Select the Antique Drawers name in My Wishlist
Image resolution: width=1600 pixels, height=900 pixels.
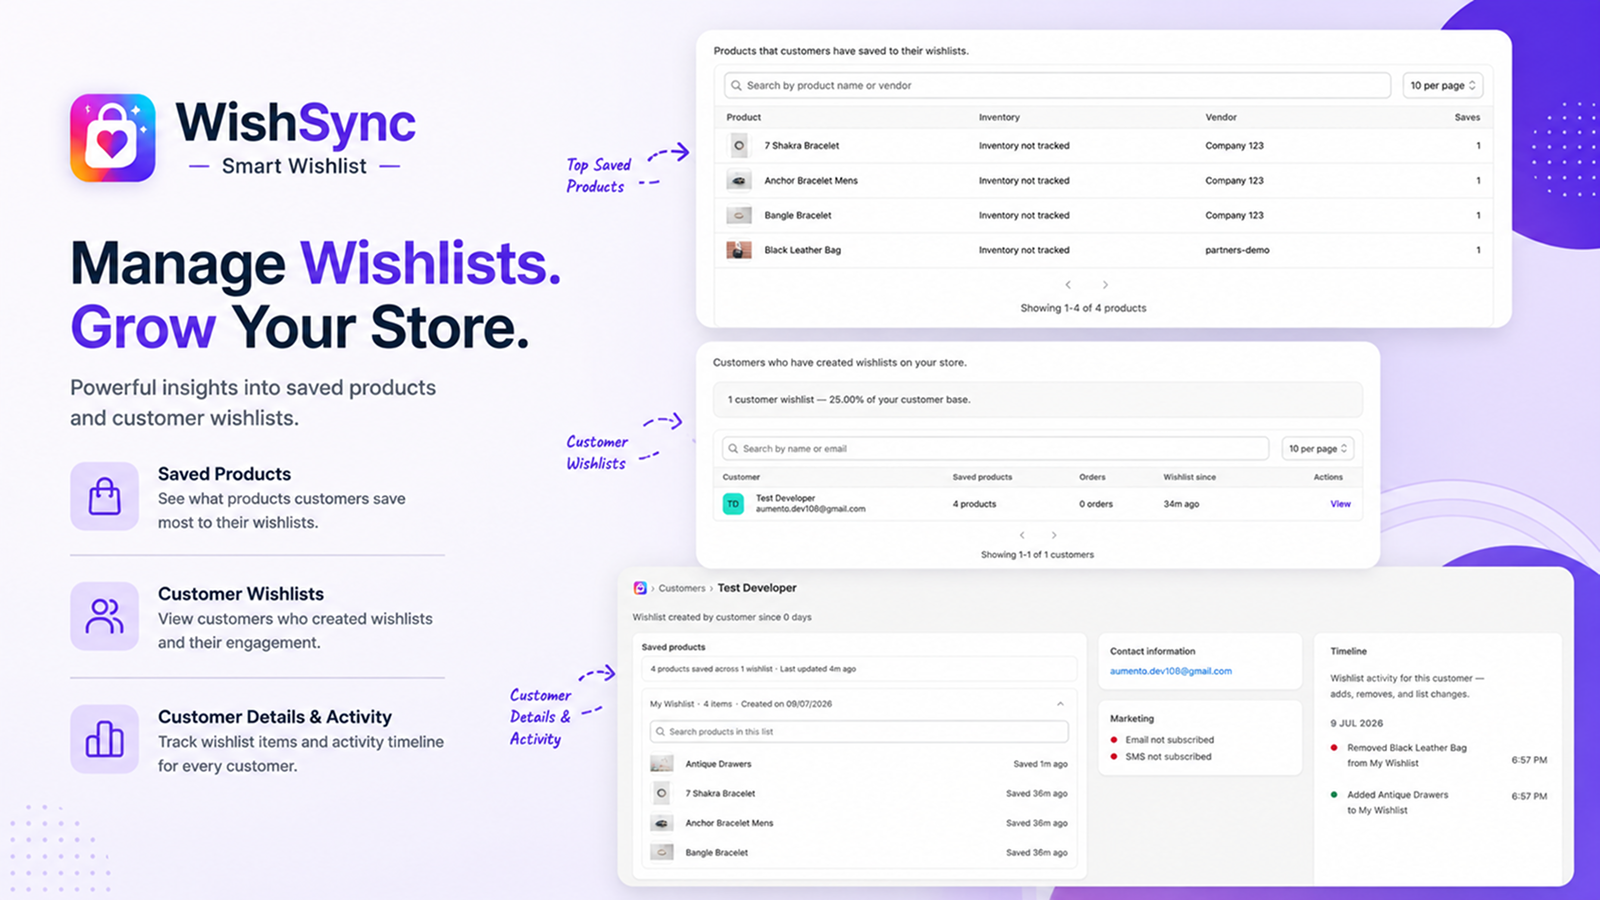pyautogui.click(x=718, y=764)
